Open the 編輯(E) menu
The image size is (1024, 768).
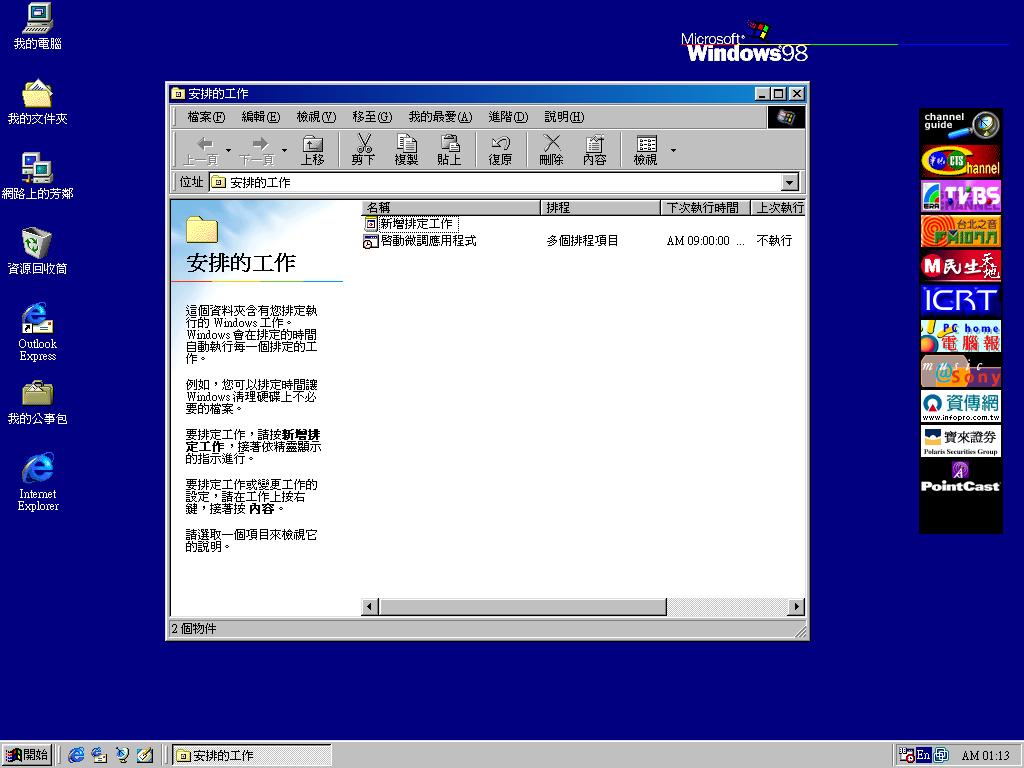point(261,117)
